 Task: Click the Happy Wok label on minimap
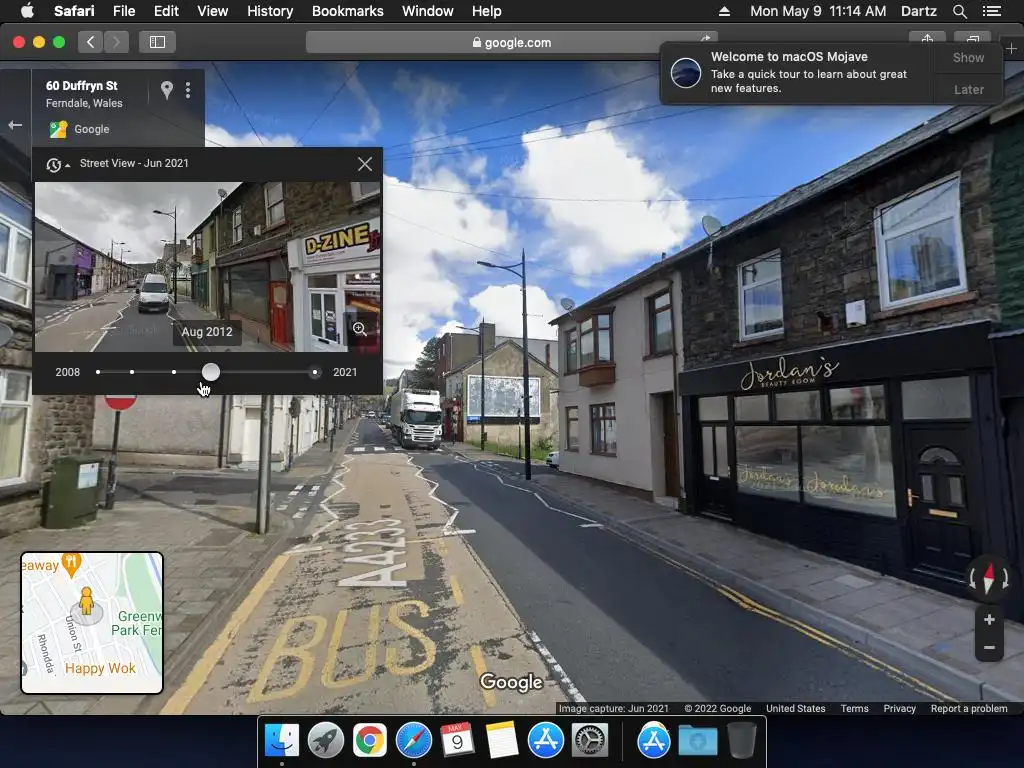(x=100, y=668)
